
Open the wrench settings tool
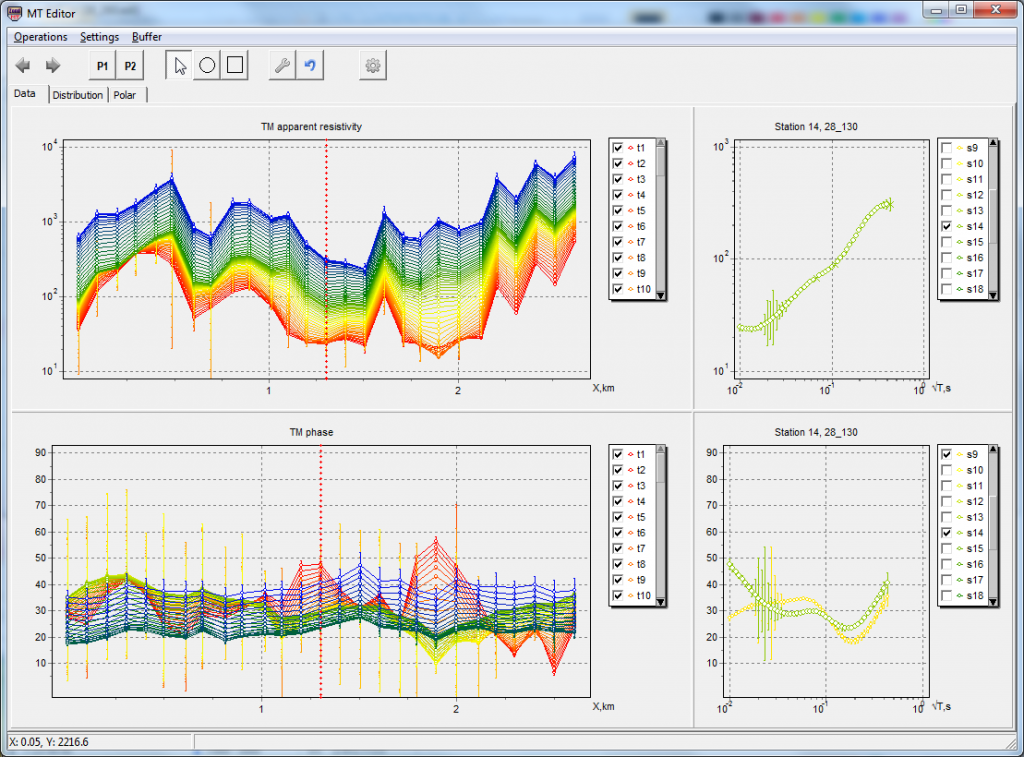[281, 65]
